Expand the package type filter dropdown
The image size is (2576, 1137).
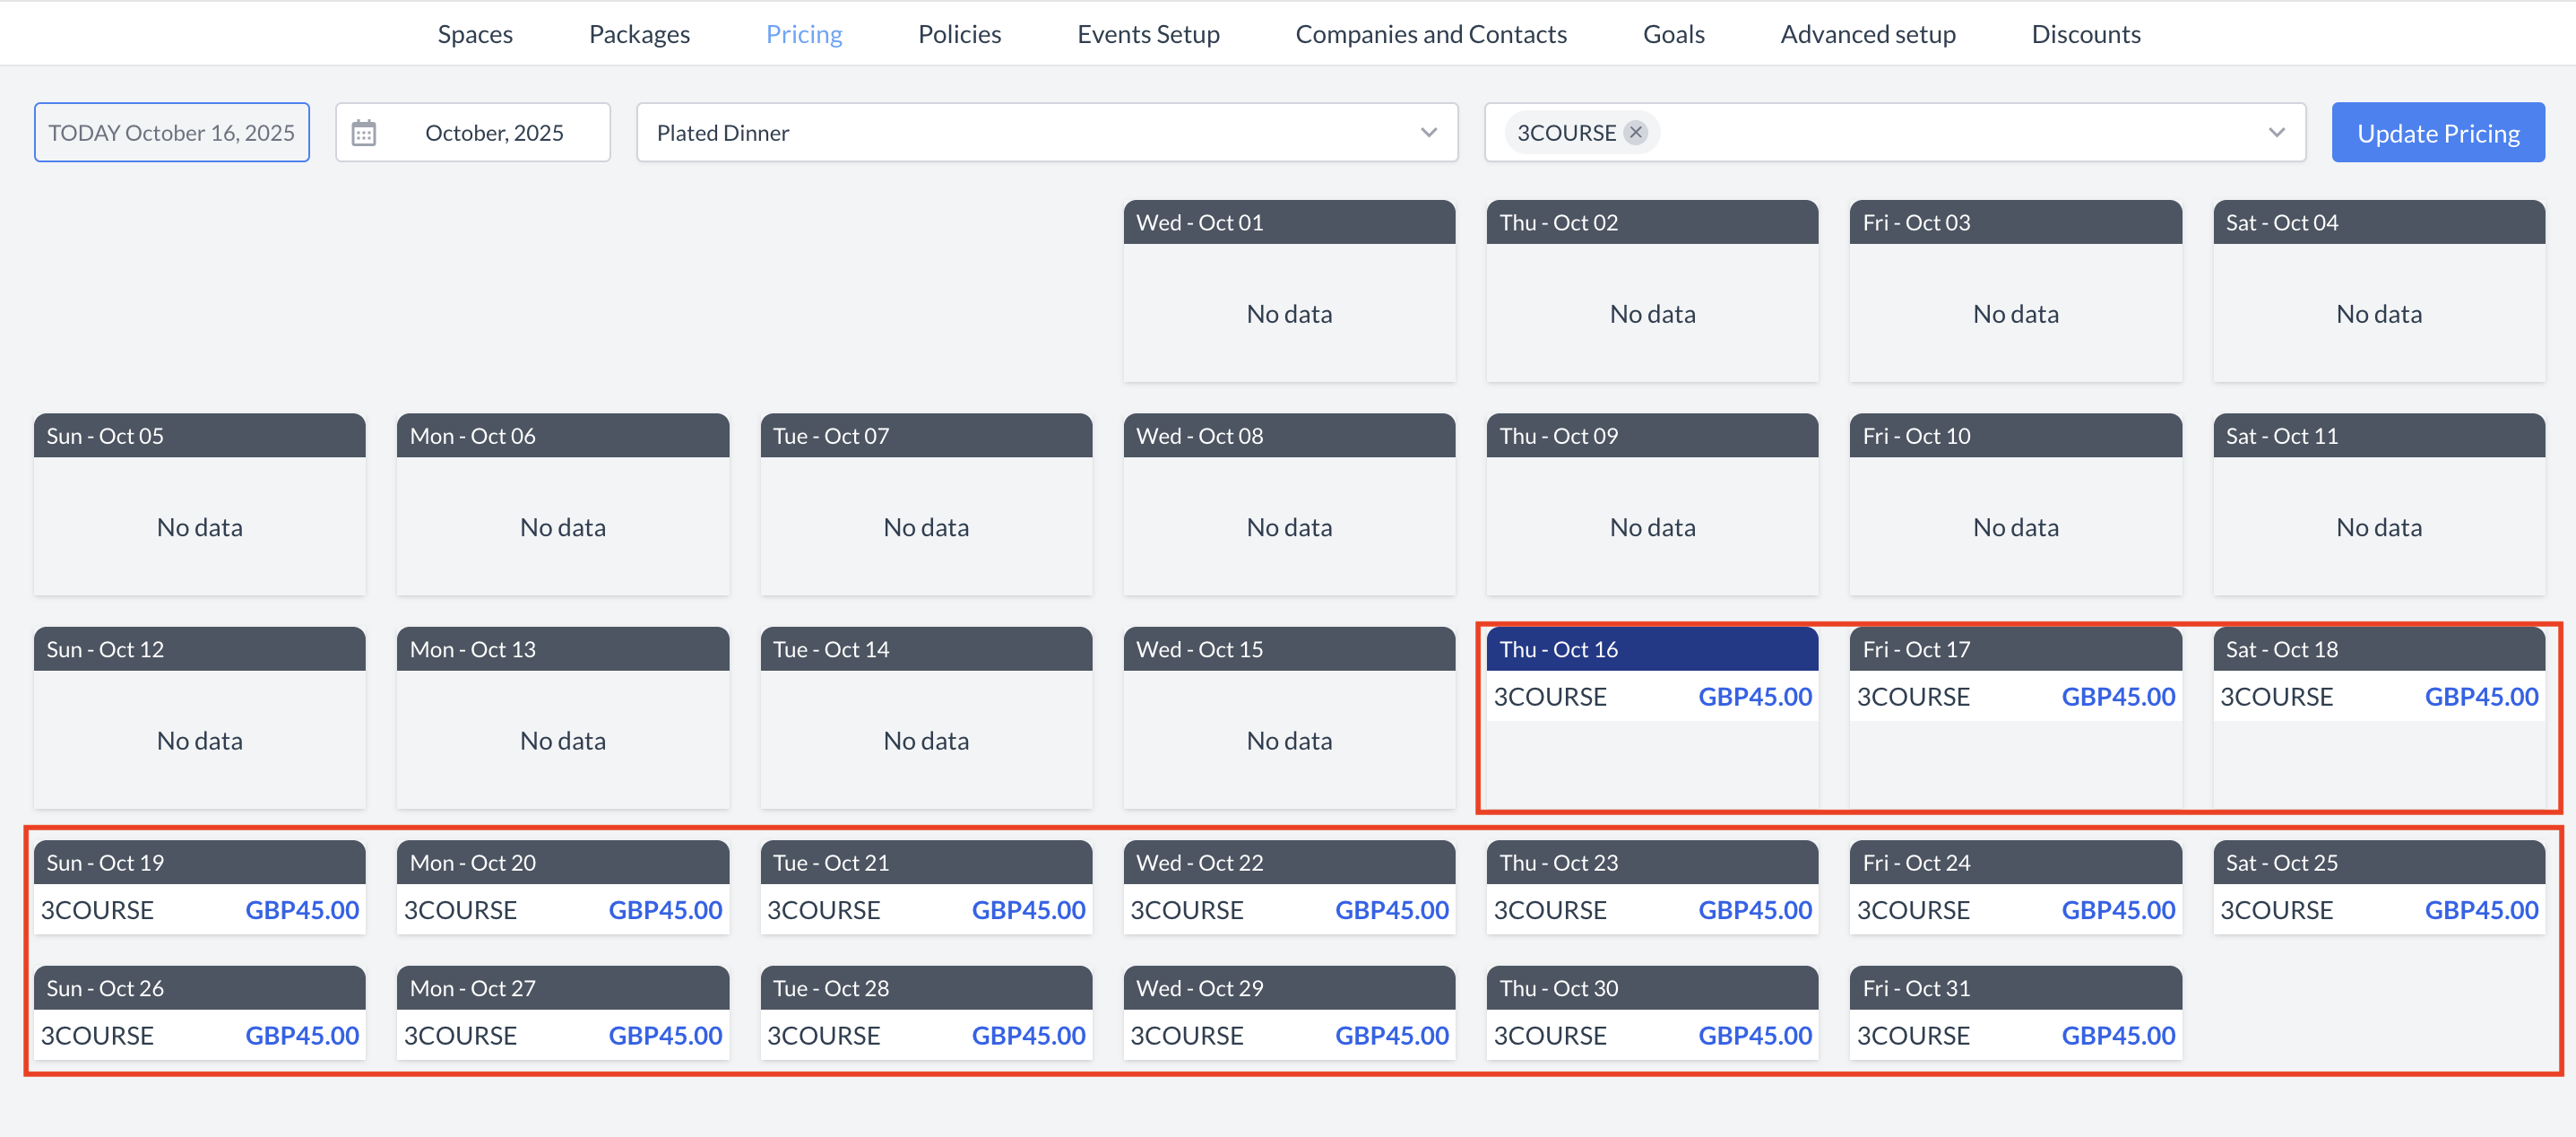tap(1900, 131)
